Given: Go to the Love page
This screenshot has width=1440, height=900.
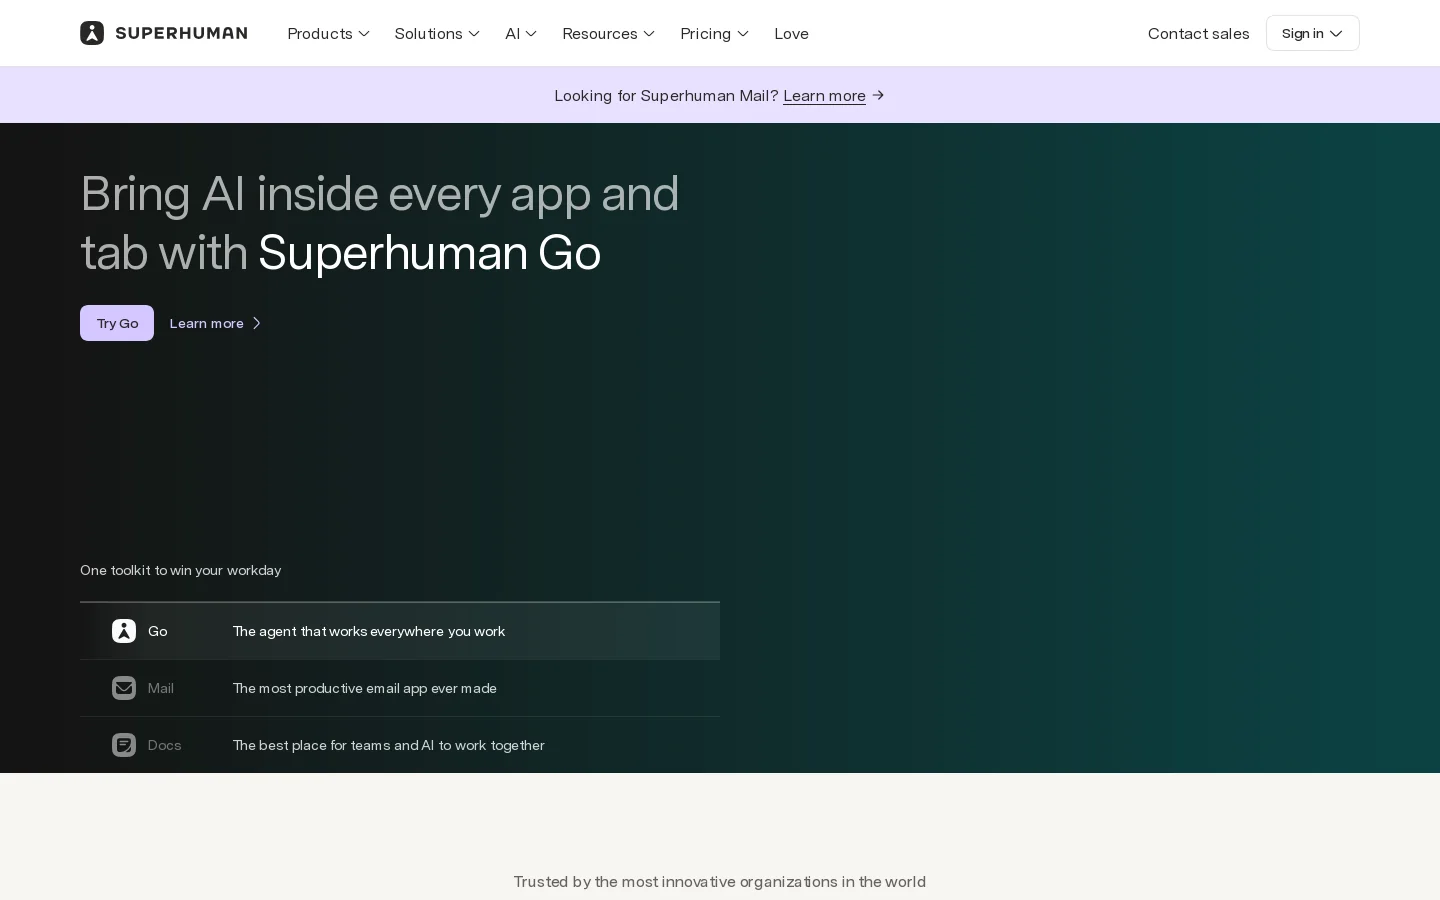Looking at the screenshot, I should pos(791,33).
